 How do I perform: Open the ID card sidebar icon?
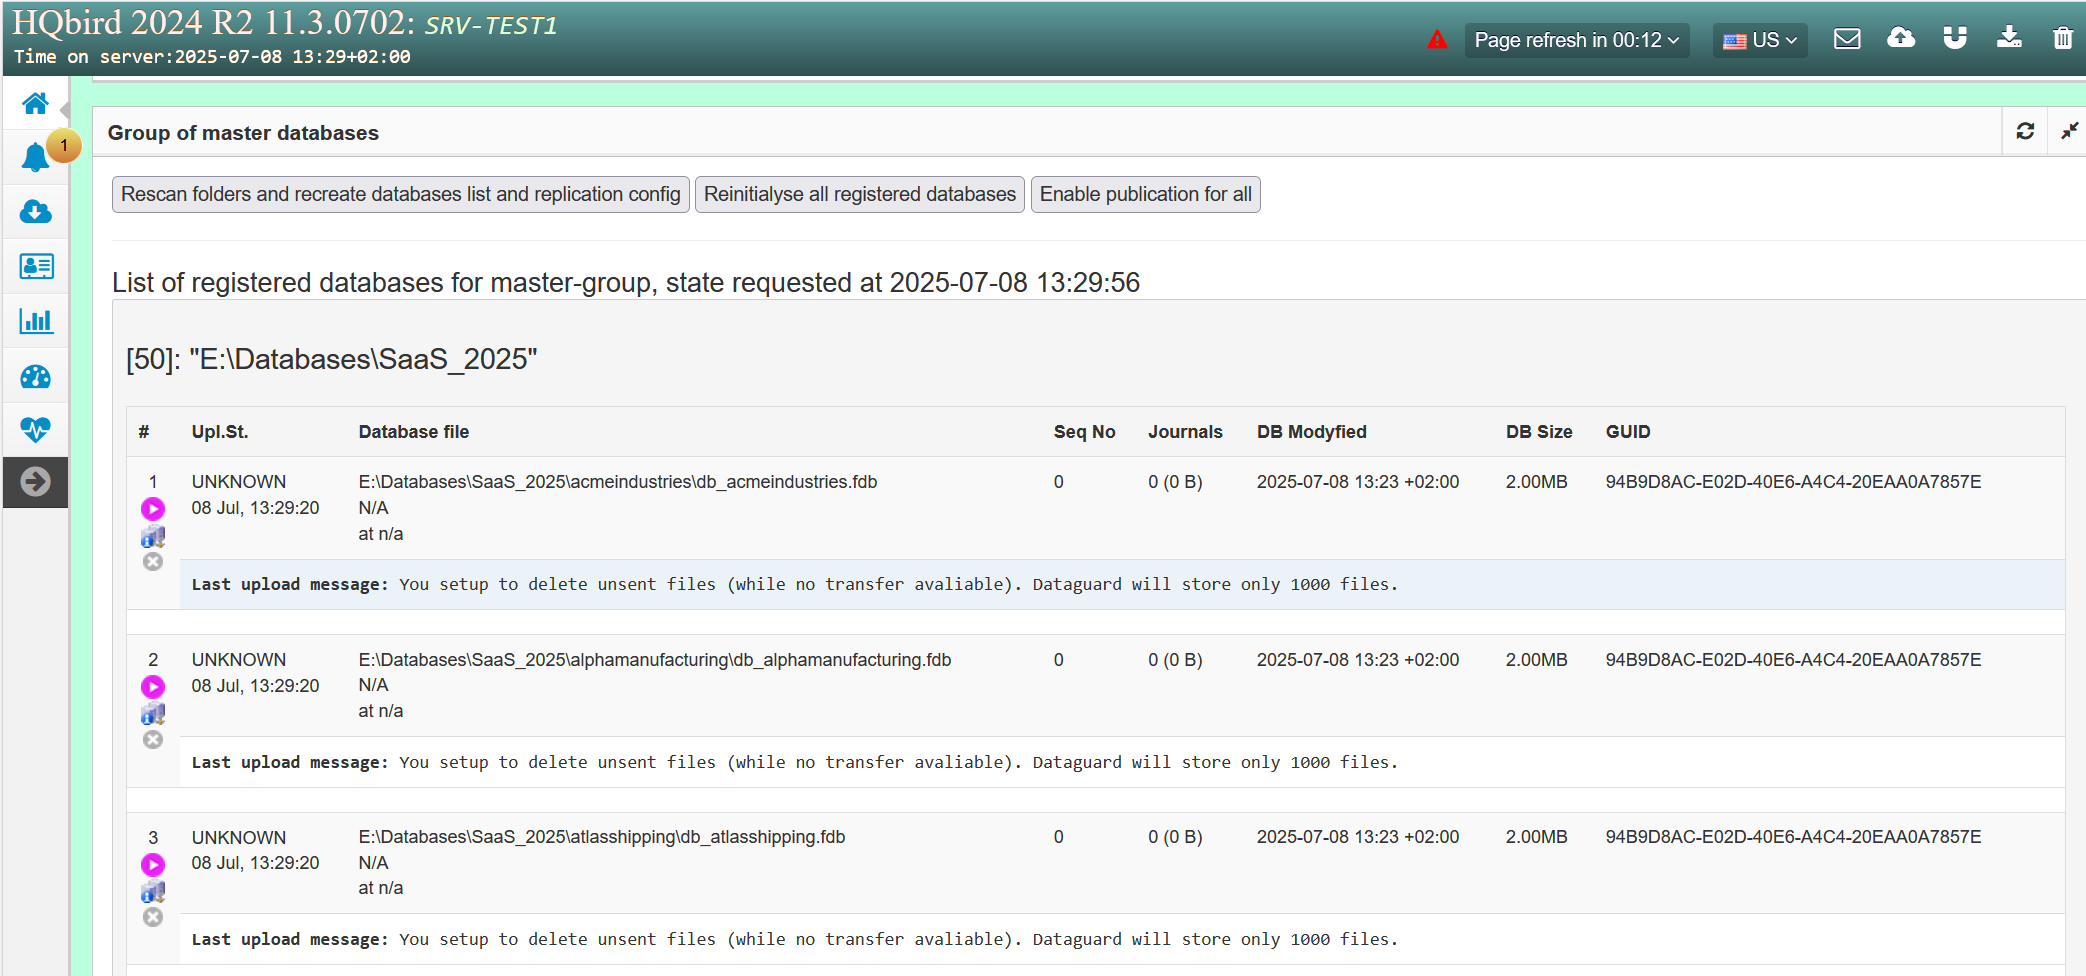(36, 266)
